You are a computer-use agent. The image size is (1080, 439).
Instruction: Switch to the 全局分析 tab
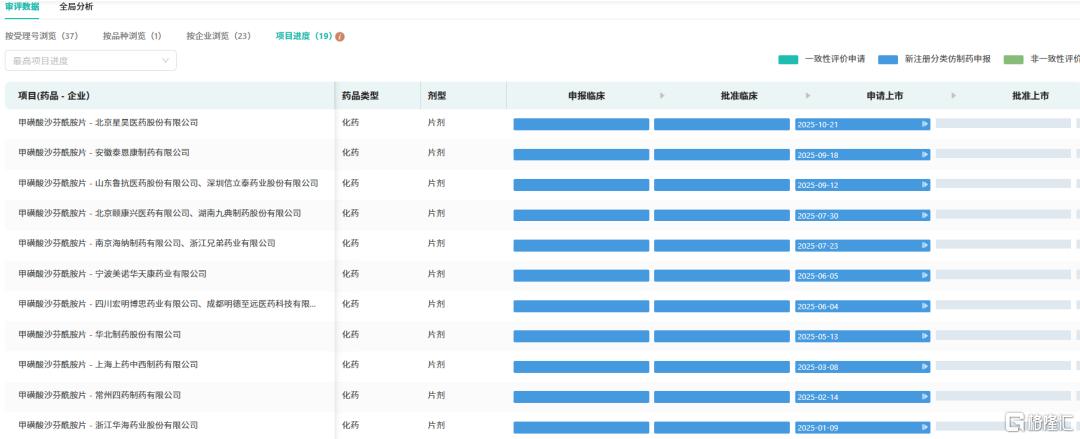click(76, 7)
